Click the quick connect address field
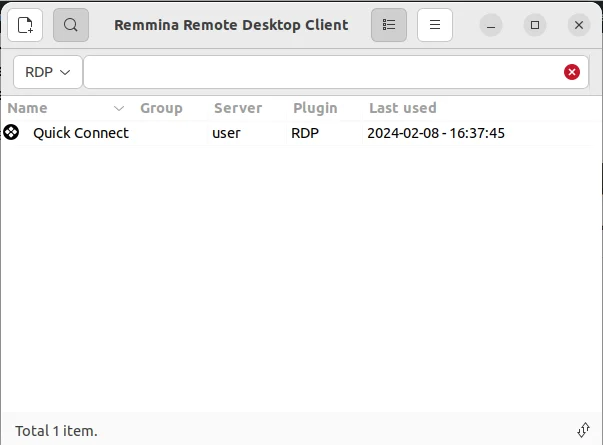Screen dimensions: 603x445 tap(320, 72)
